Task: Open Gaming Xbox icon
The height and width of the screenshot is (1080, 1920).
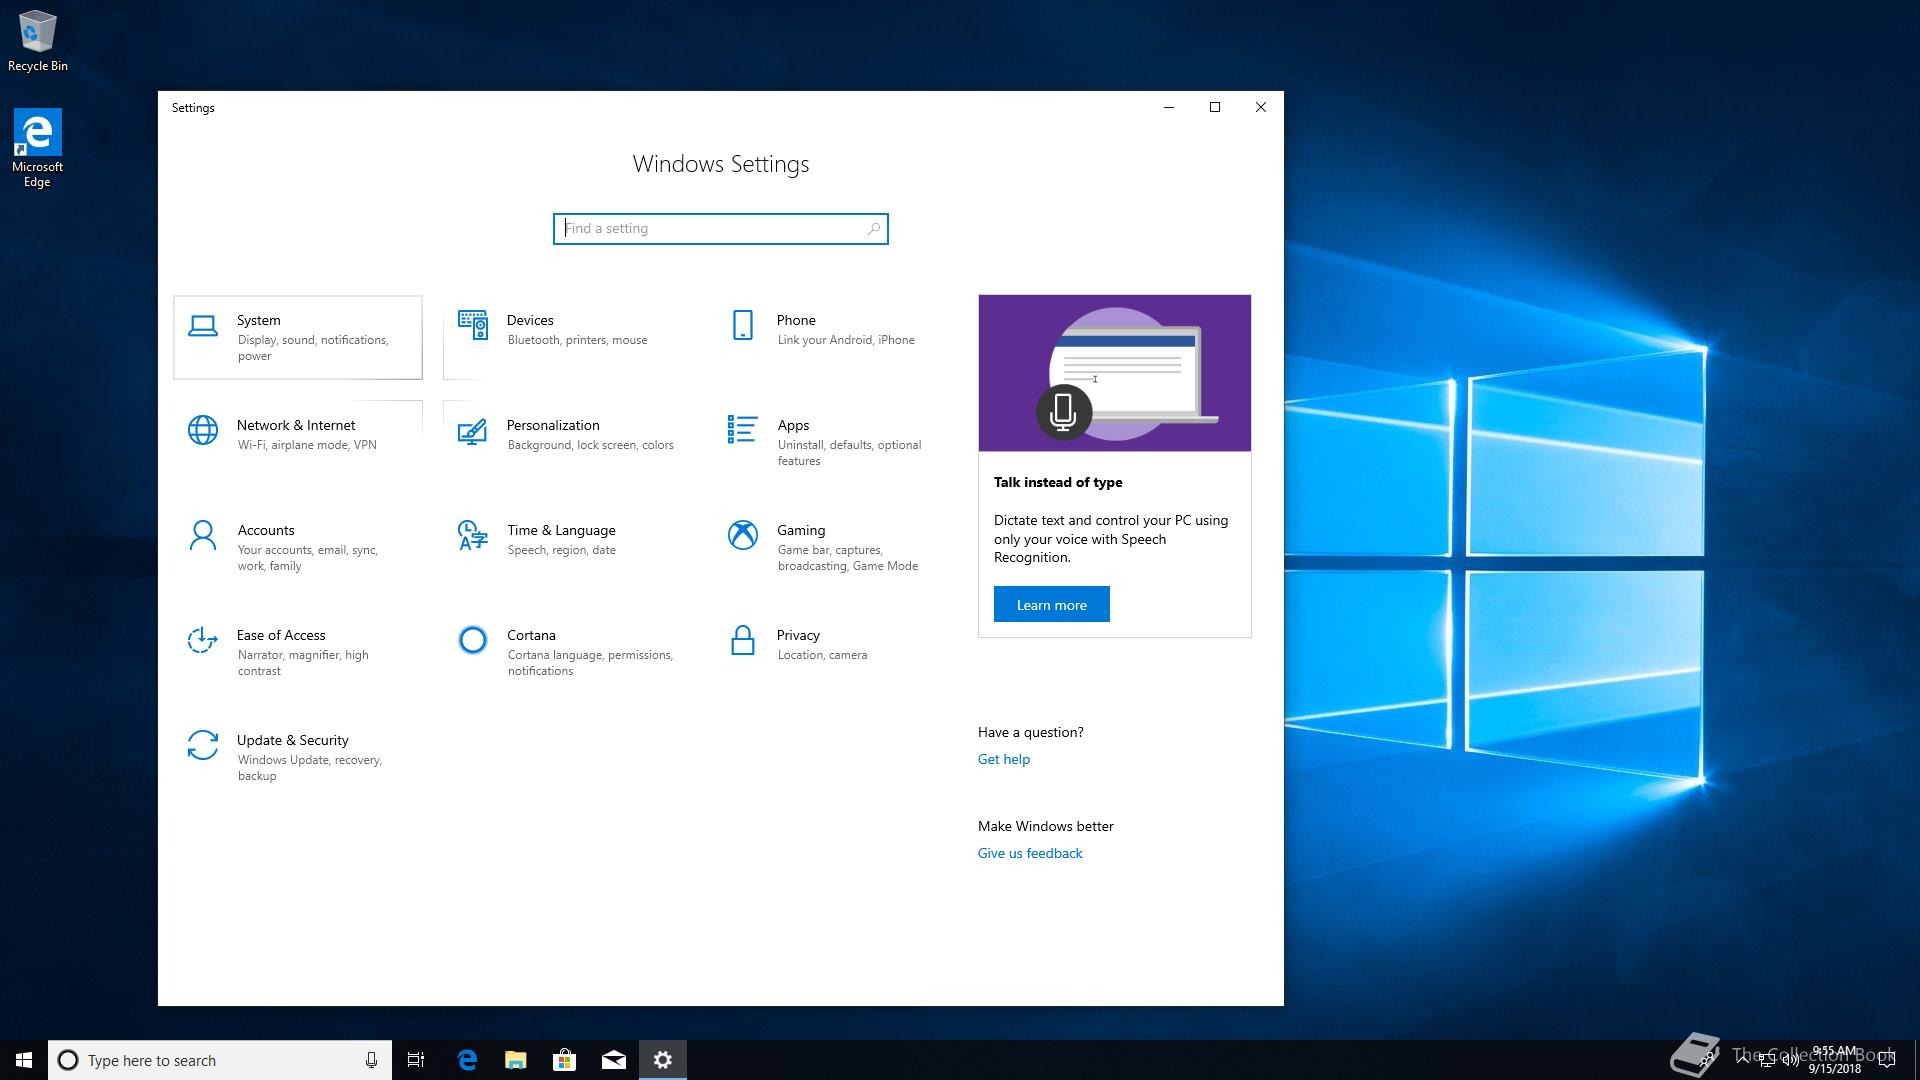Action: click(742, 535)
